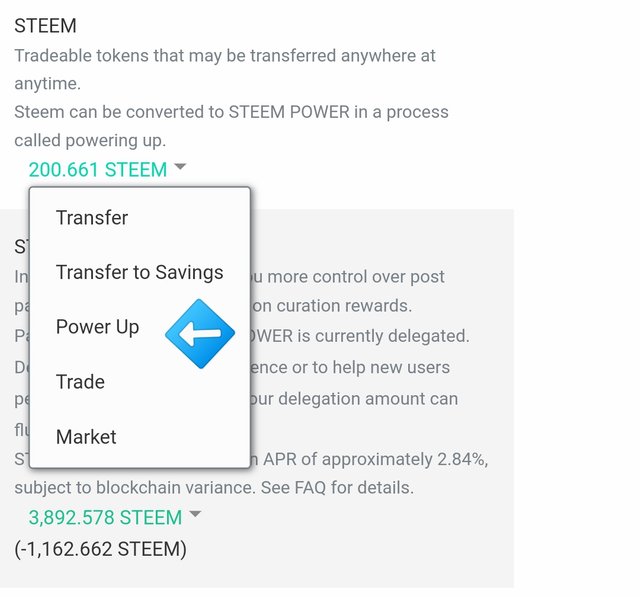
Task: Click the on curation rewards text
Action: (x=332, y=306)
